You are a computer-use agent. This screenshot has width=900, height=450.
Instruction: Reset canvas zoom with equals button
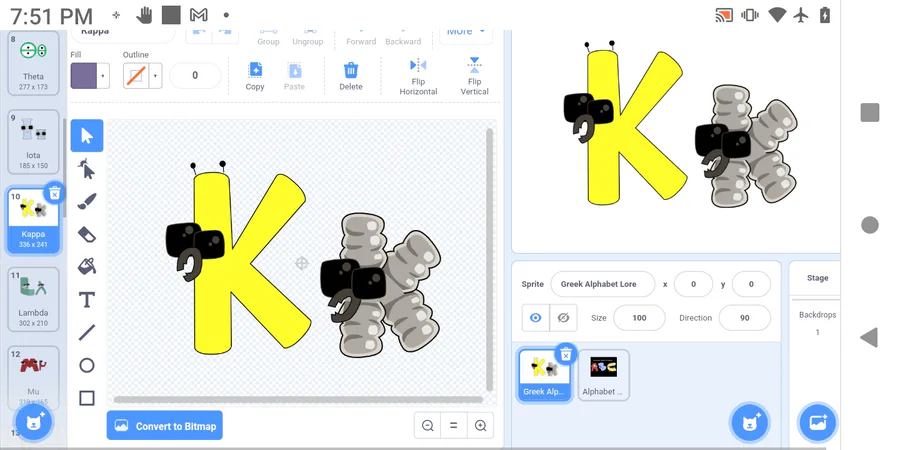[453, 425]
